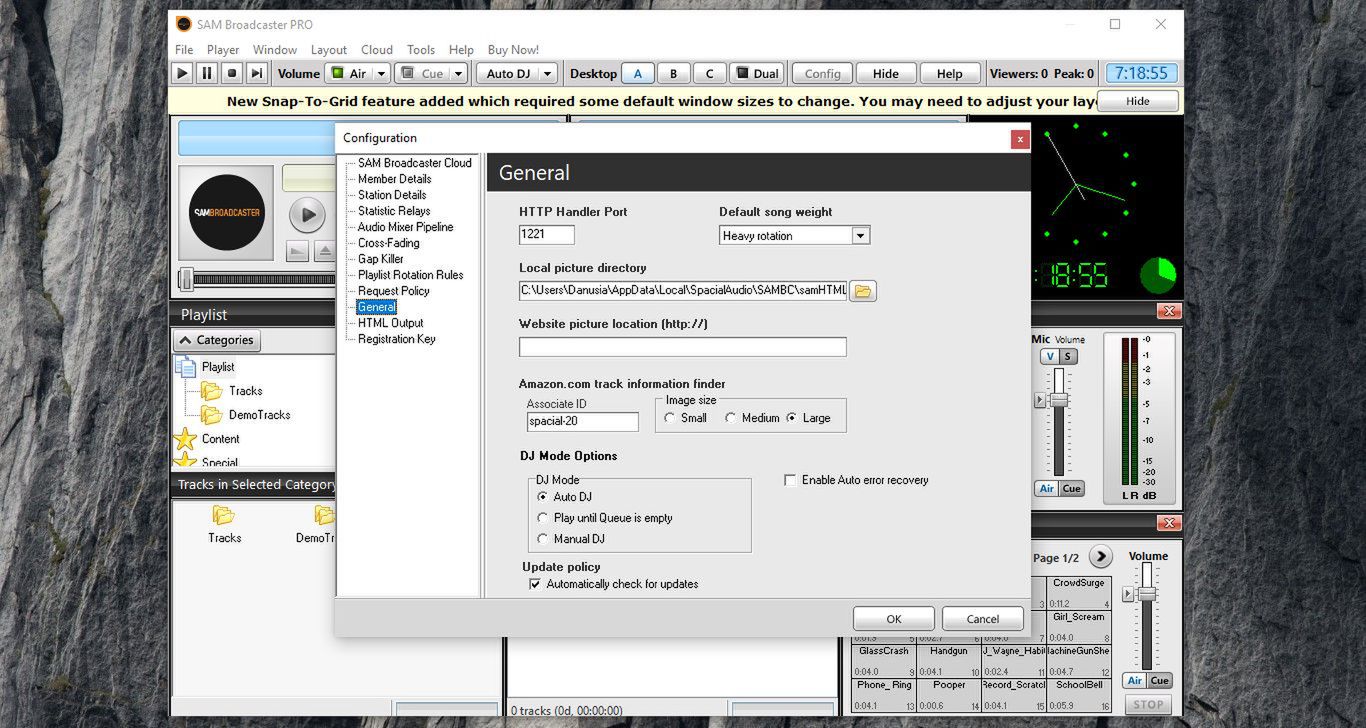
Task: Click the HTTP Handler Port field
Action: coord(547,235)
